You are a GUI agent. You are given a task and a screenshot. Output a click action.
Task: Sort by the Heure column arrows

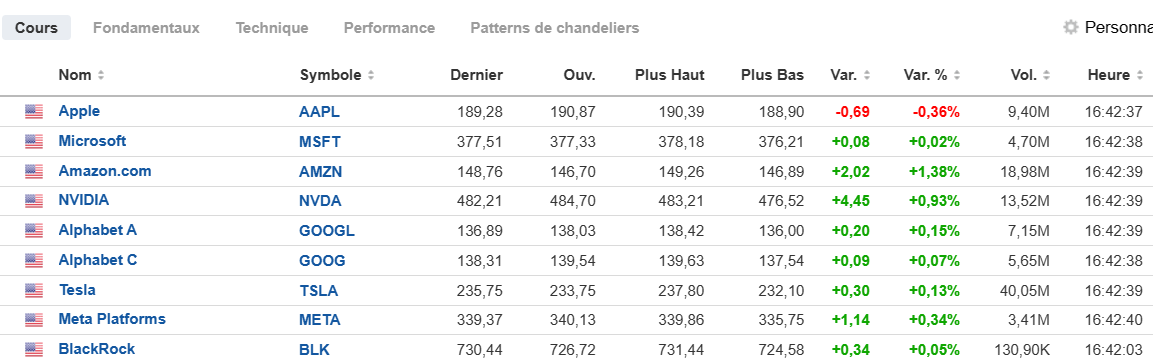(x=1140, y=75)
